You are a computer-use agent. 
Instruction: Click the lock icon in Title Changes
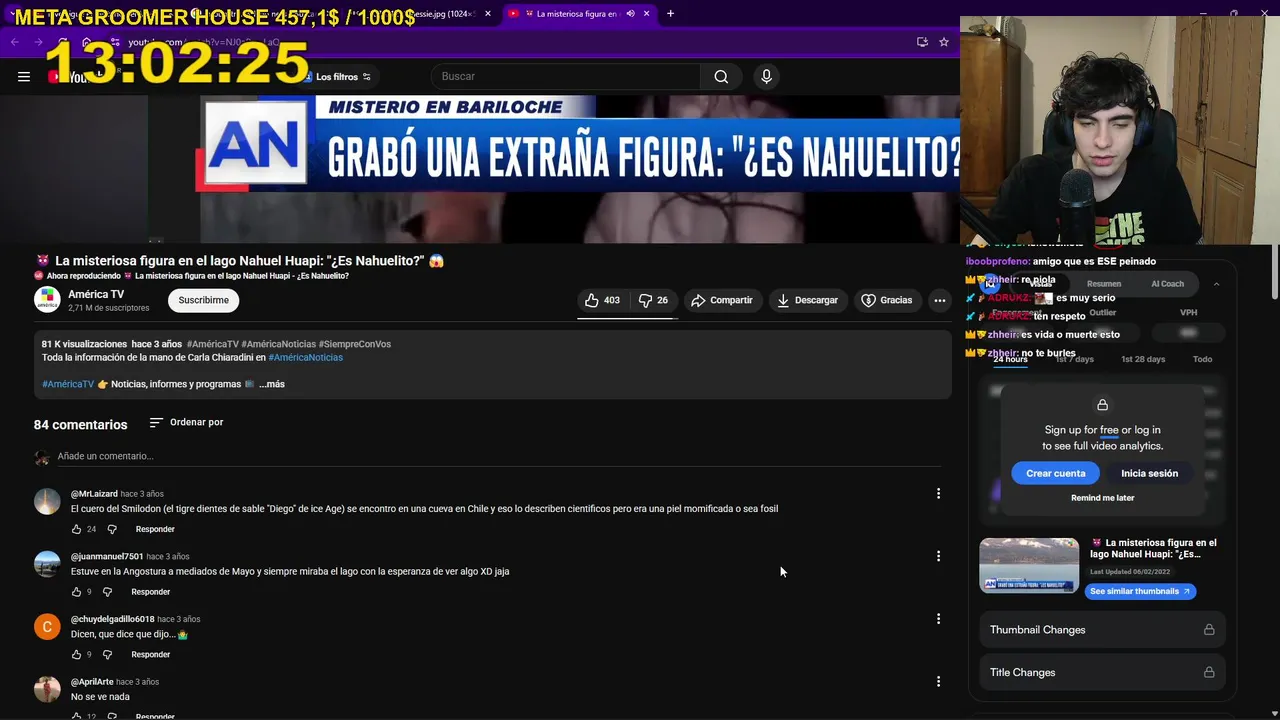click(1209, 672)
